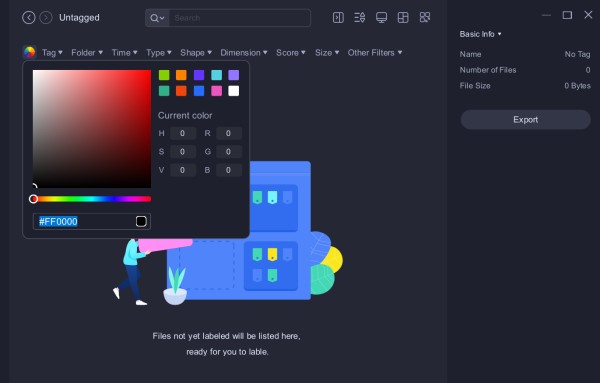Toggle the side panel layout icon
This screenshot has width=600, height=383.
[x=338, y=17]
